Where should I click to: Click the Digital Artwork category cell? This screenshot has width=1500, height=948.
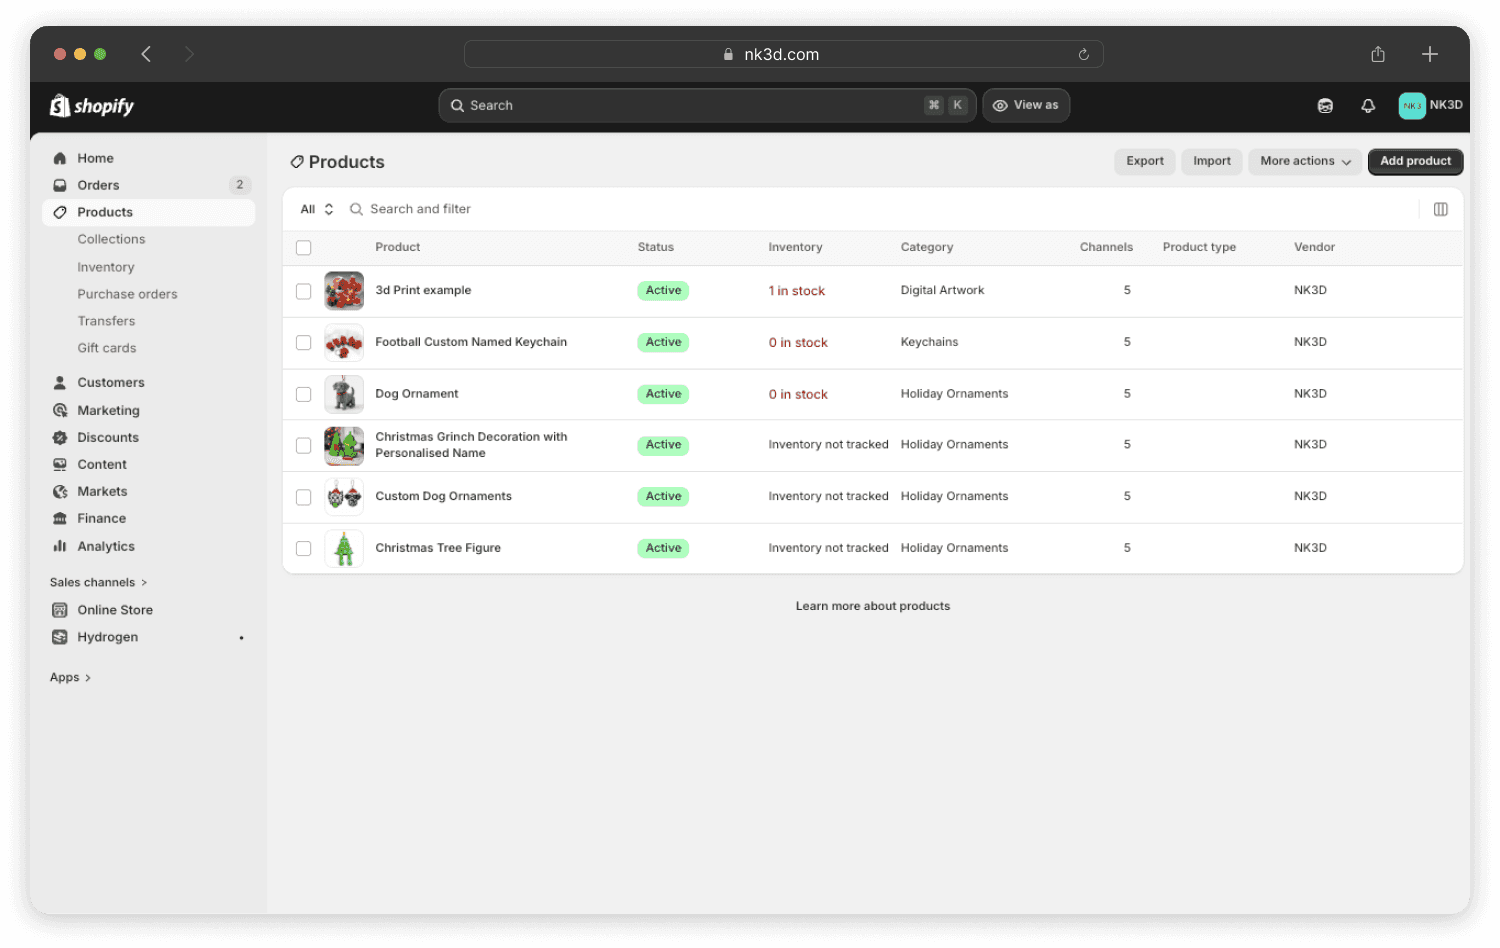(x=942, y=290)
